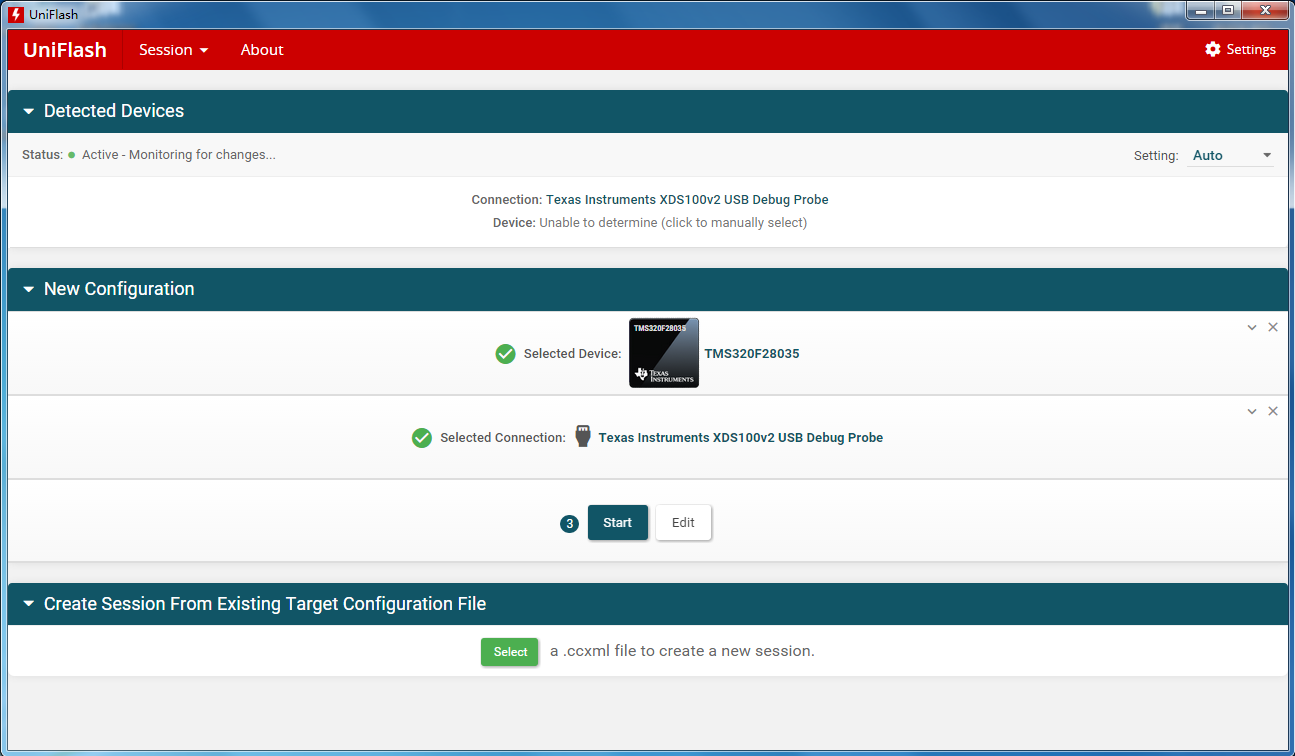1295x756 pixels.
Task: Expand the Selected Device row chevron
Action: (1252, 327)
